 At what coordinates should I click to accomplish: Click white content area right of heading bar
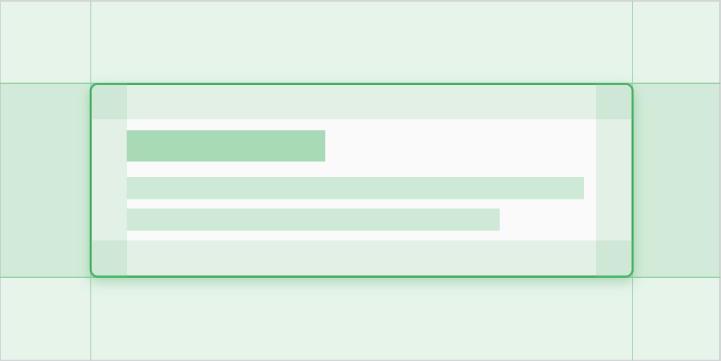click(460, 146)
